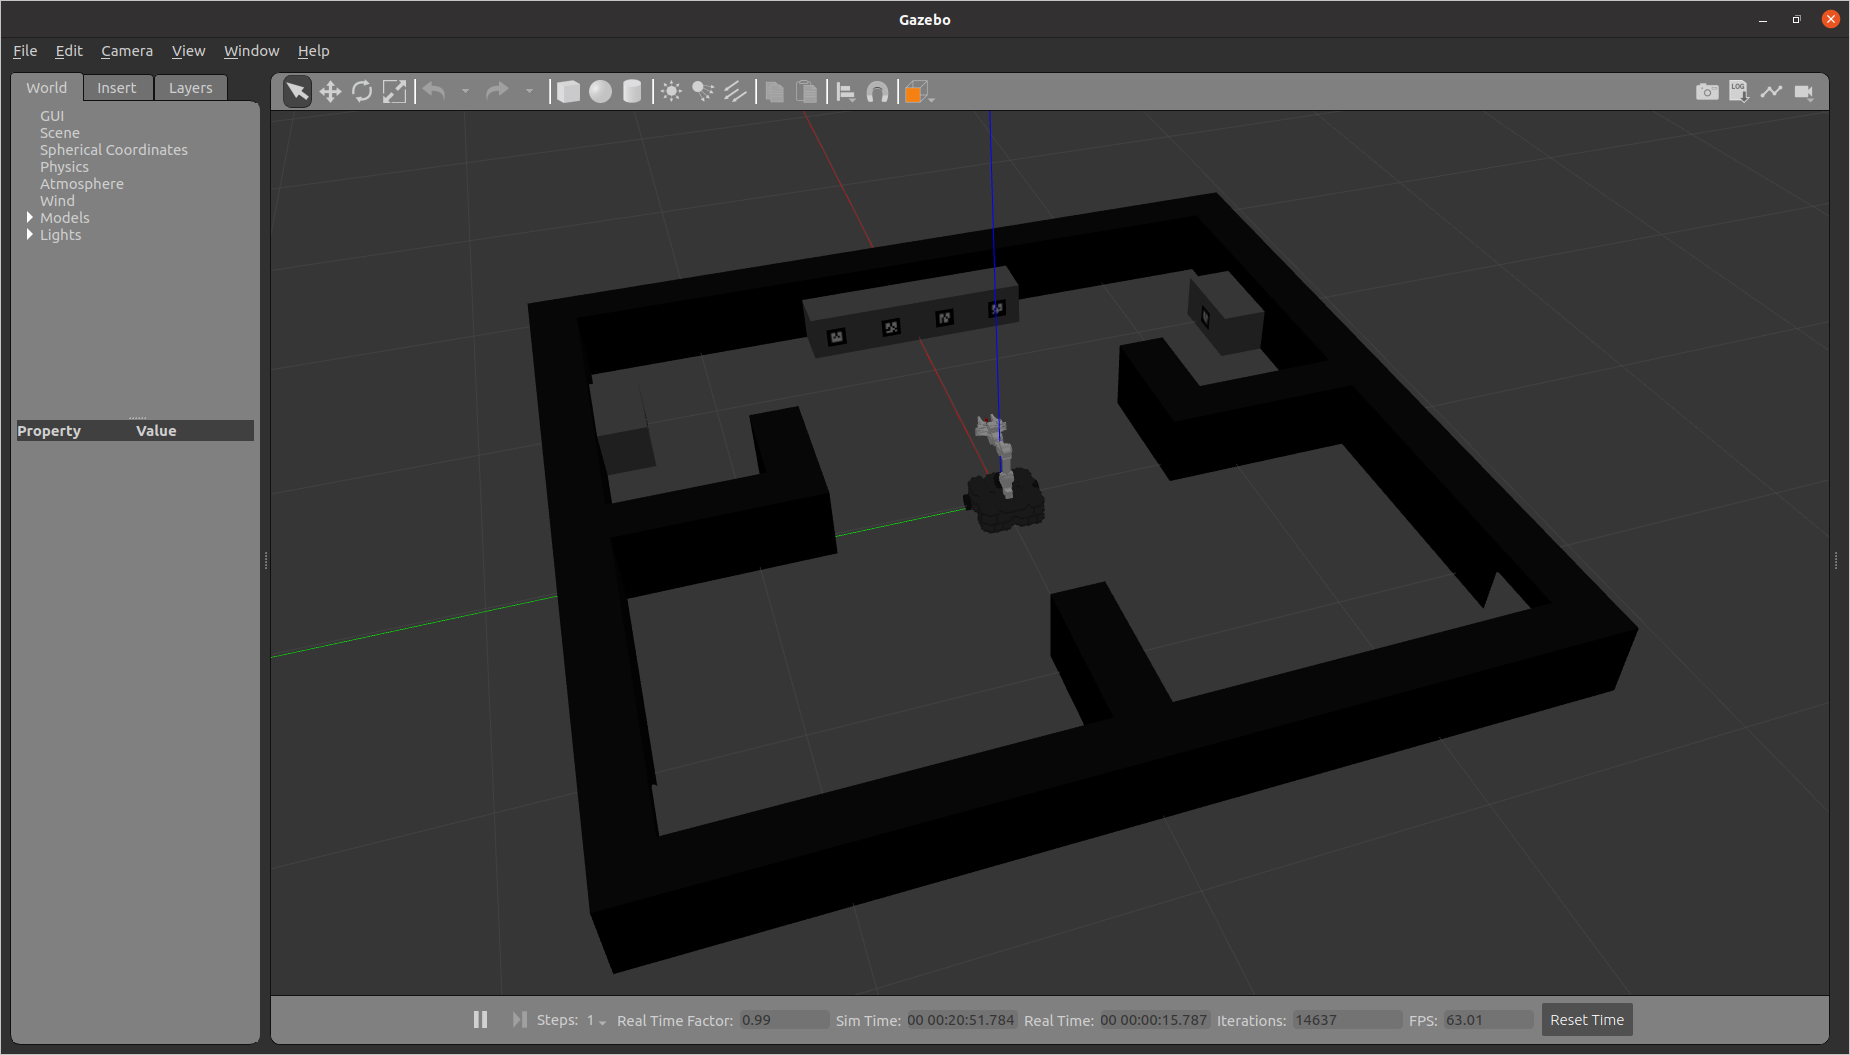Open the Steps count dropdown
This screenshot has height=1055, width=1850.
[596, 1020]
